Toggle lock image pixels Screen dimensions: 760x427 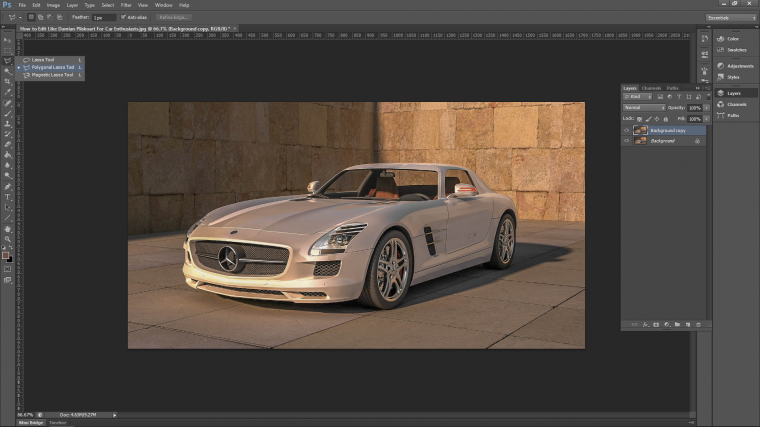pyautogui.click(x=648, y=119)
